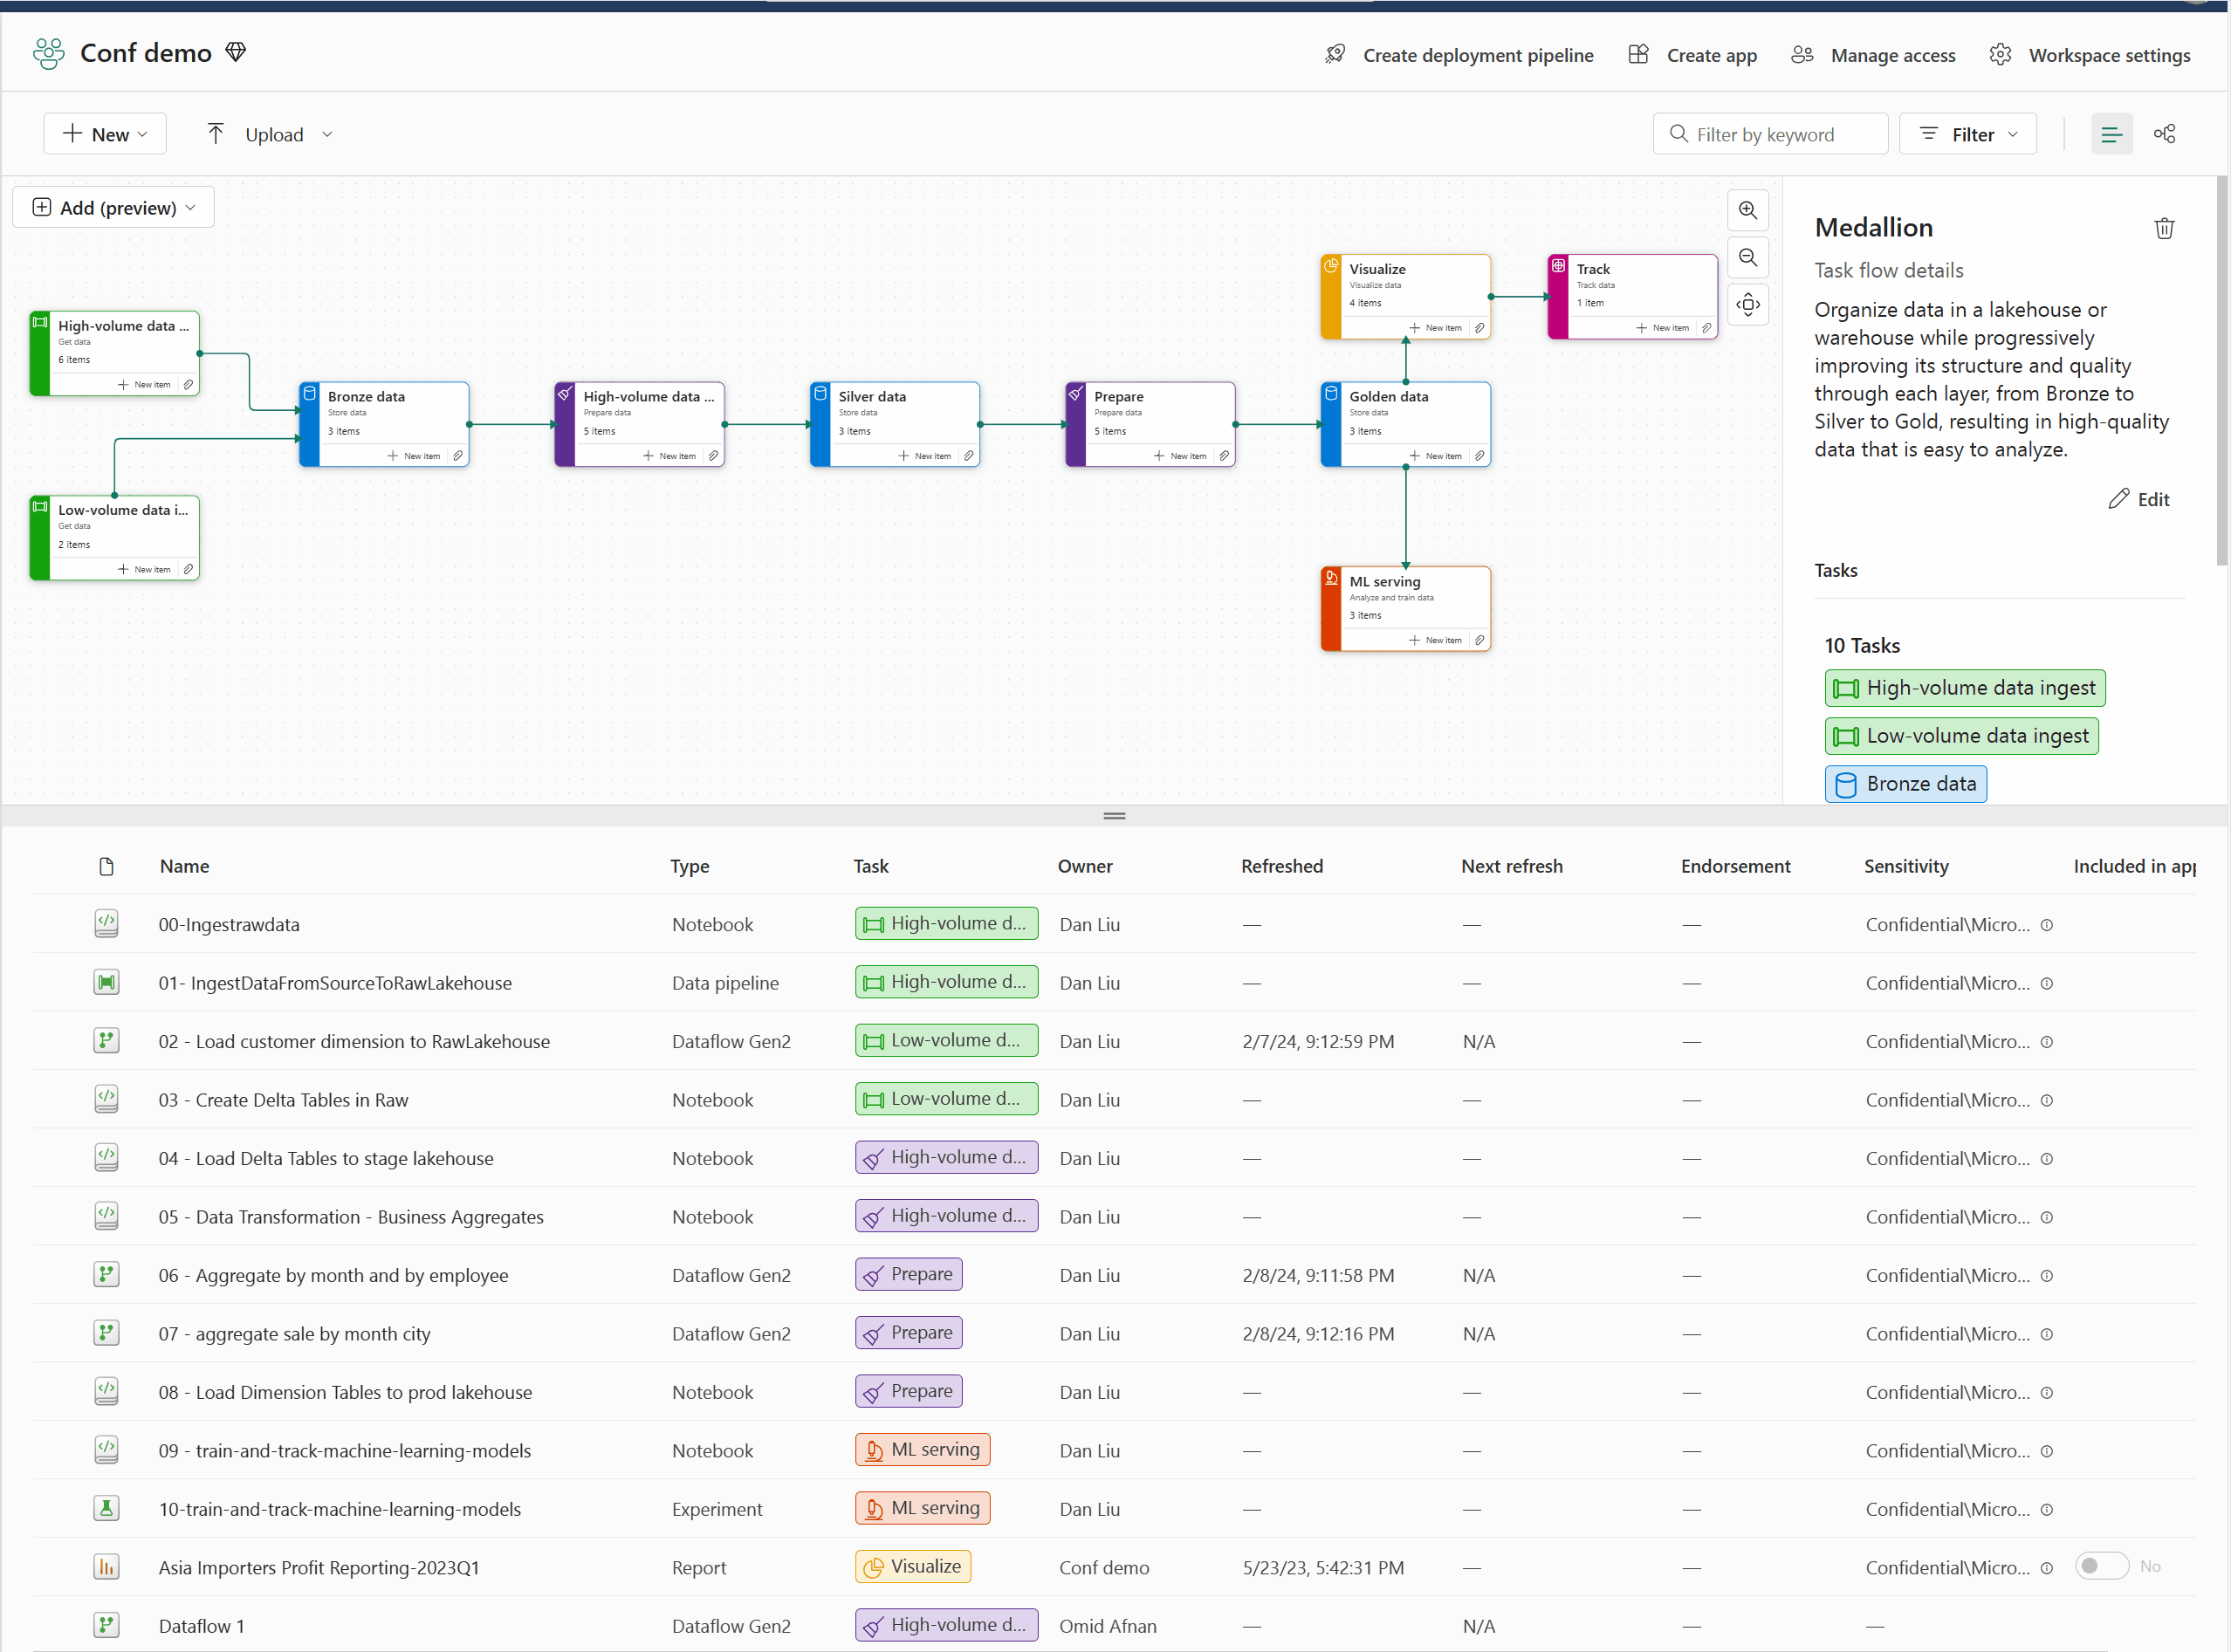Click attach clip icon on Bronze data card

(458, 456)
